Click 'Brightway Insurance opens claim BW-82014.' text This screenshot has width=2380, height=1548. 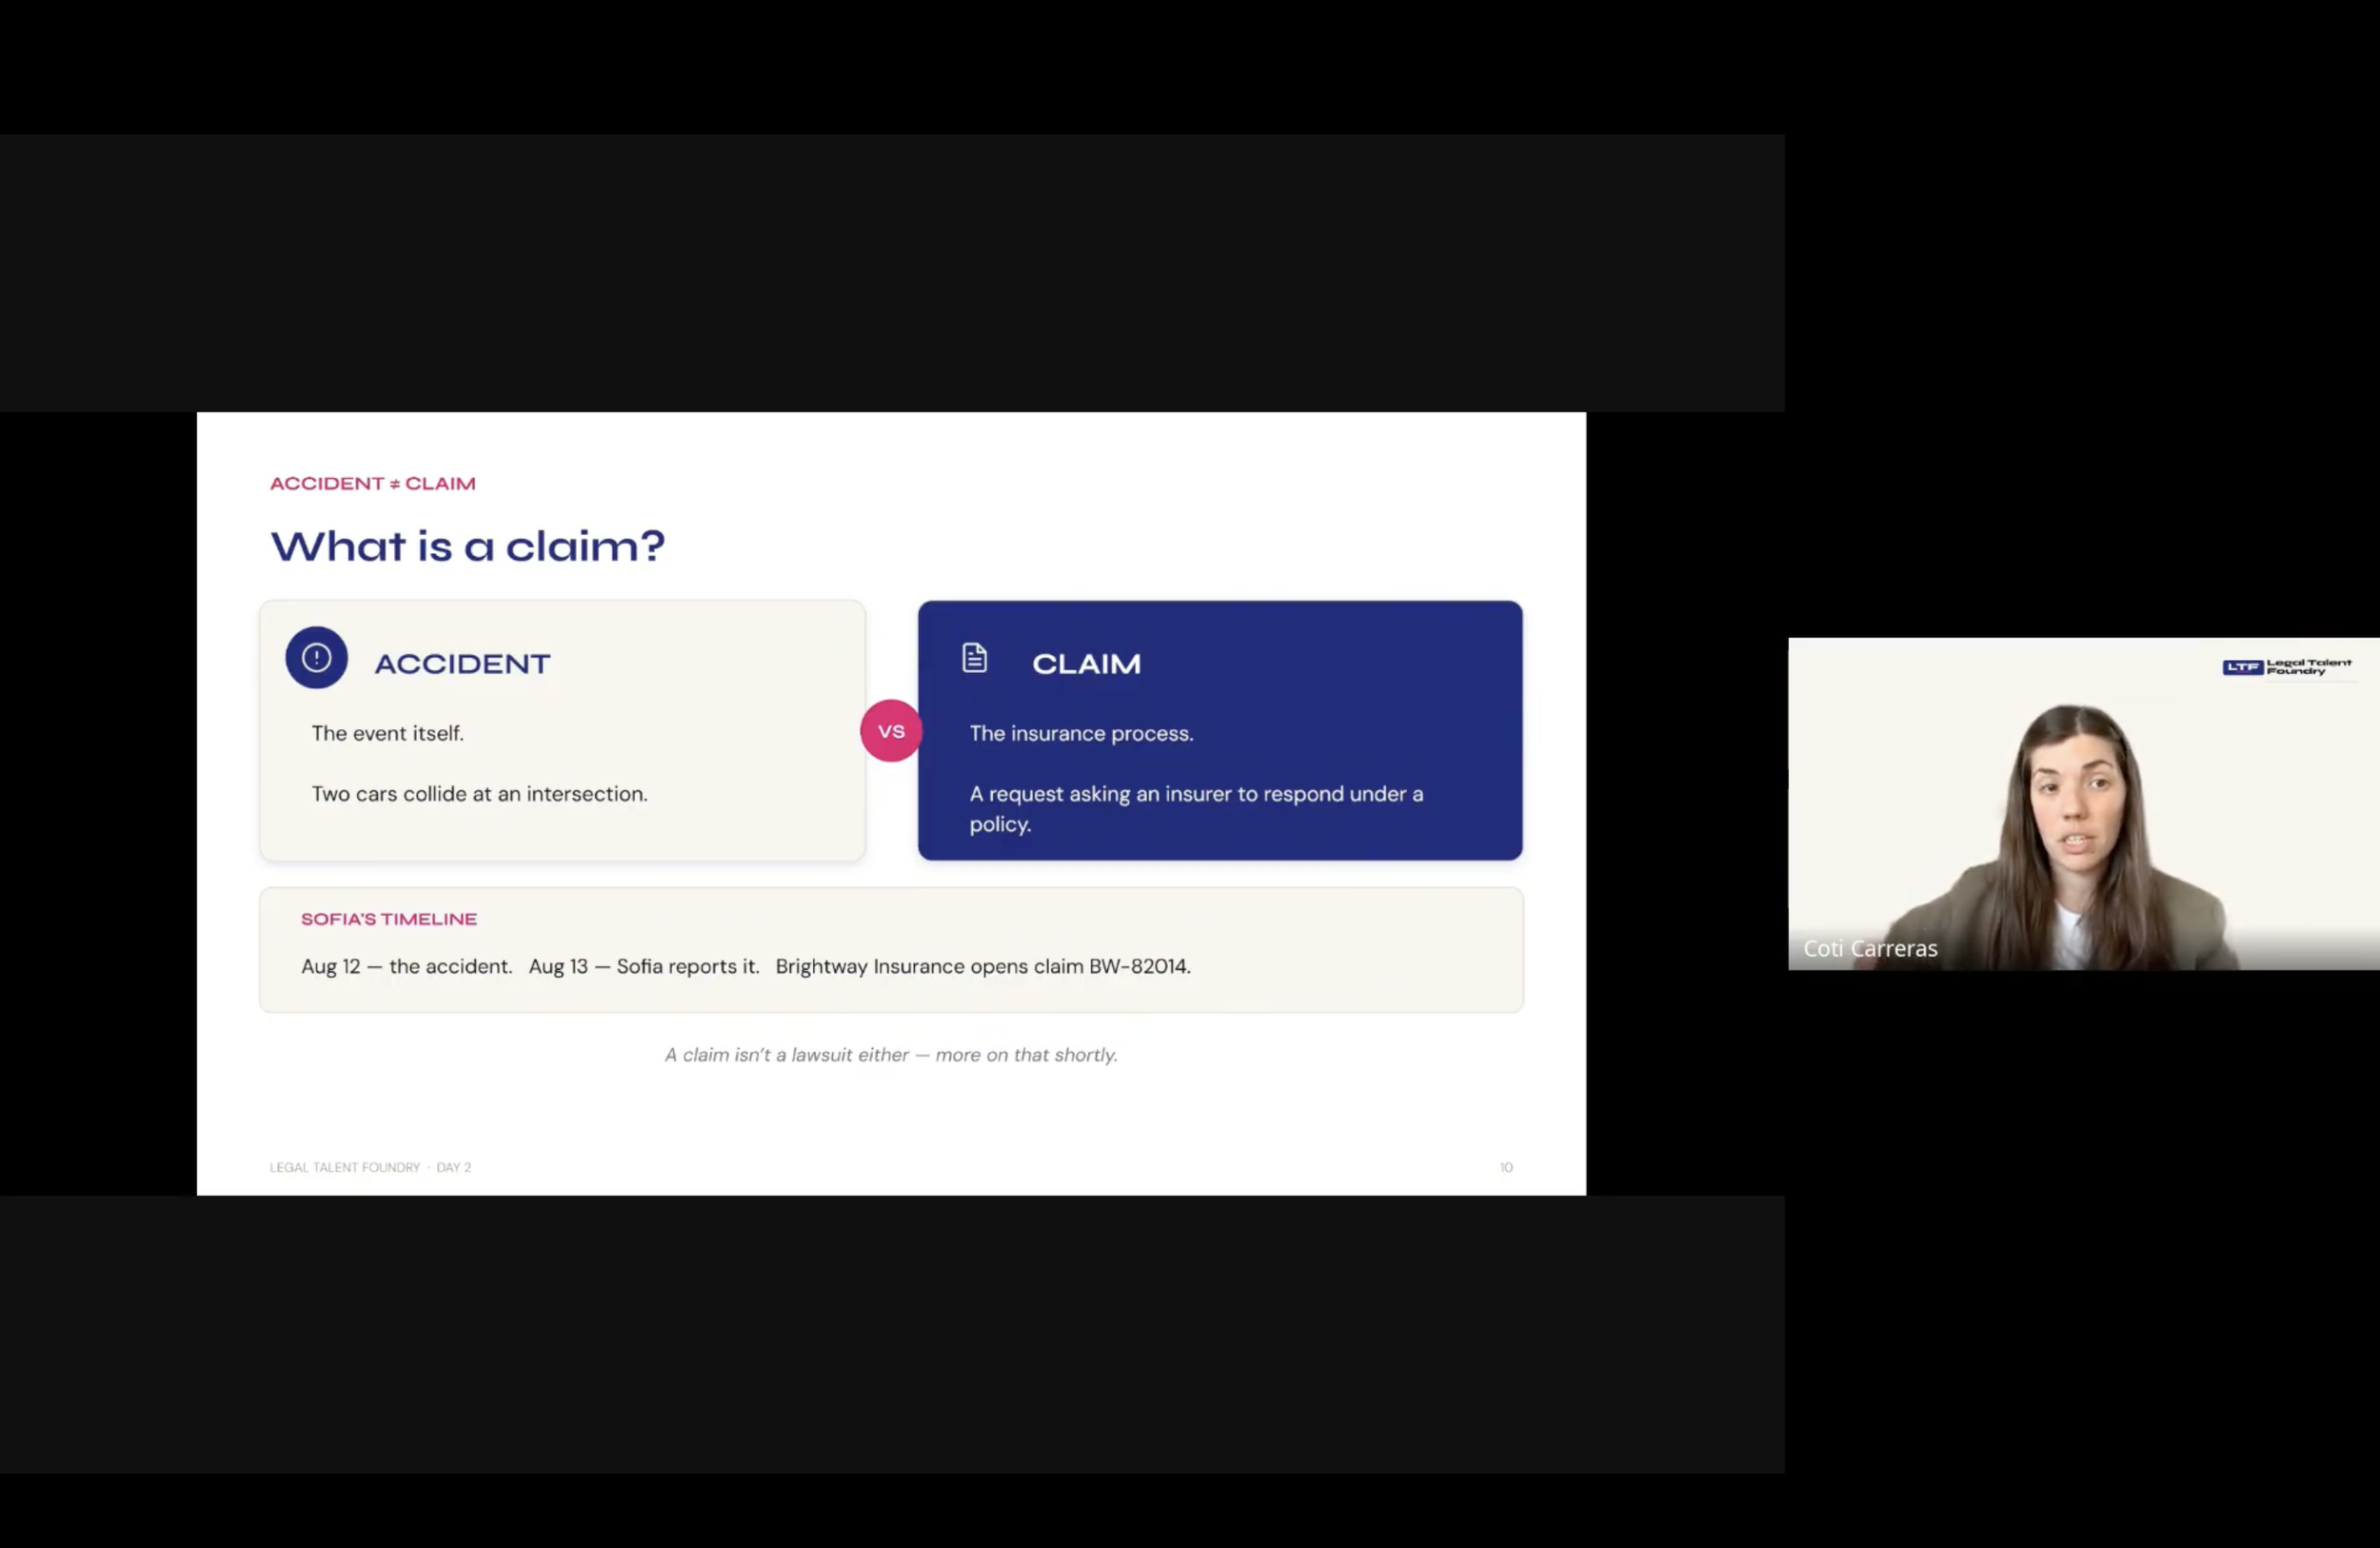(x=983, y=966)
